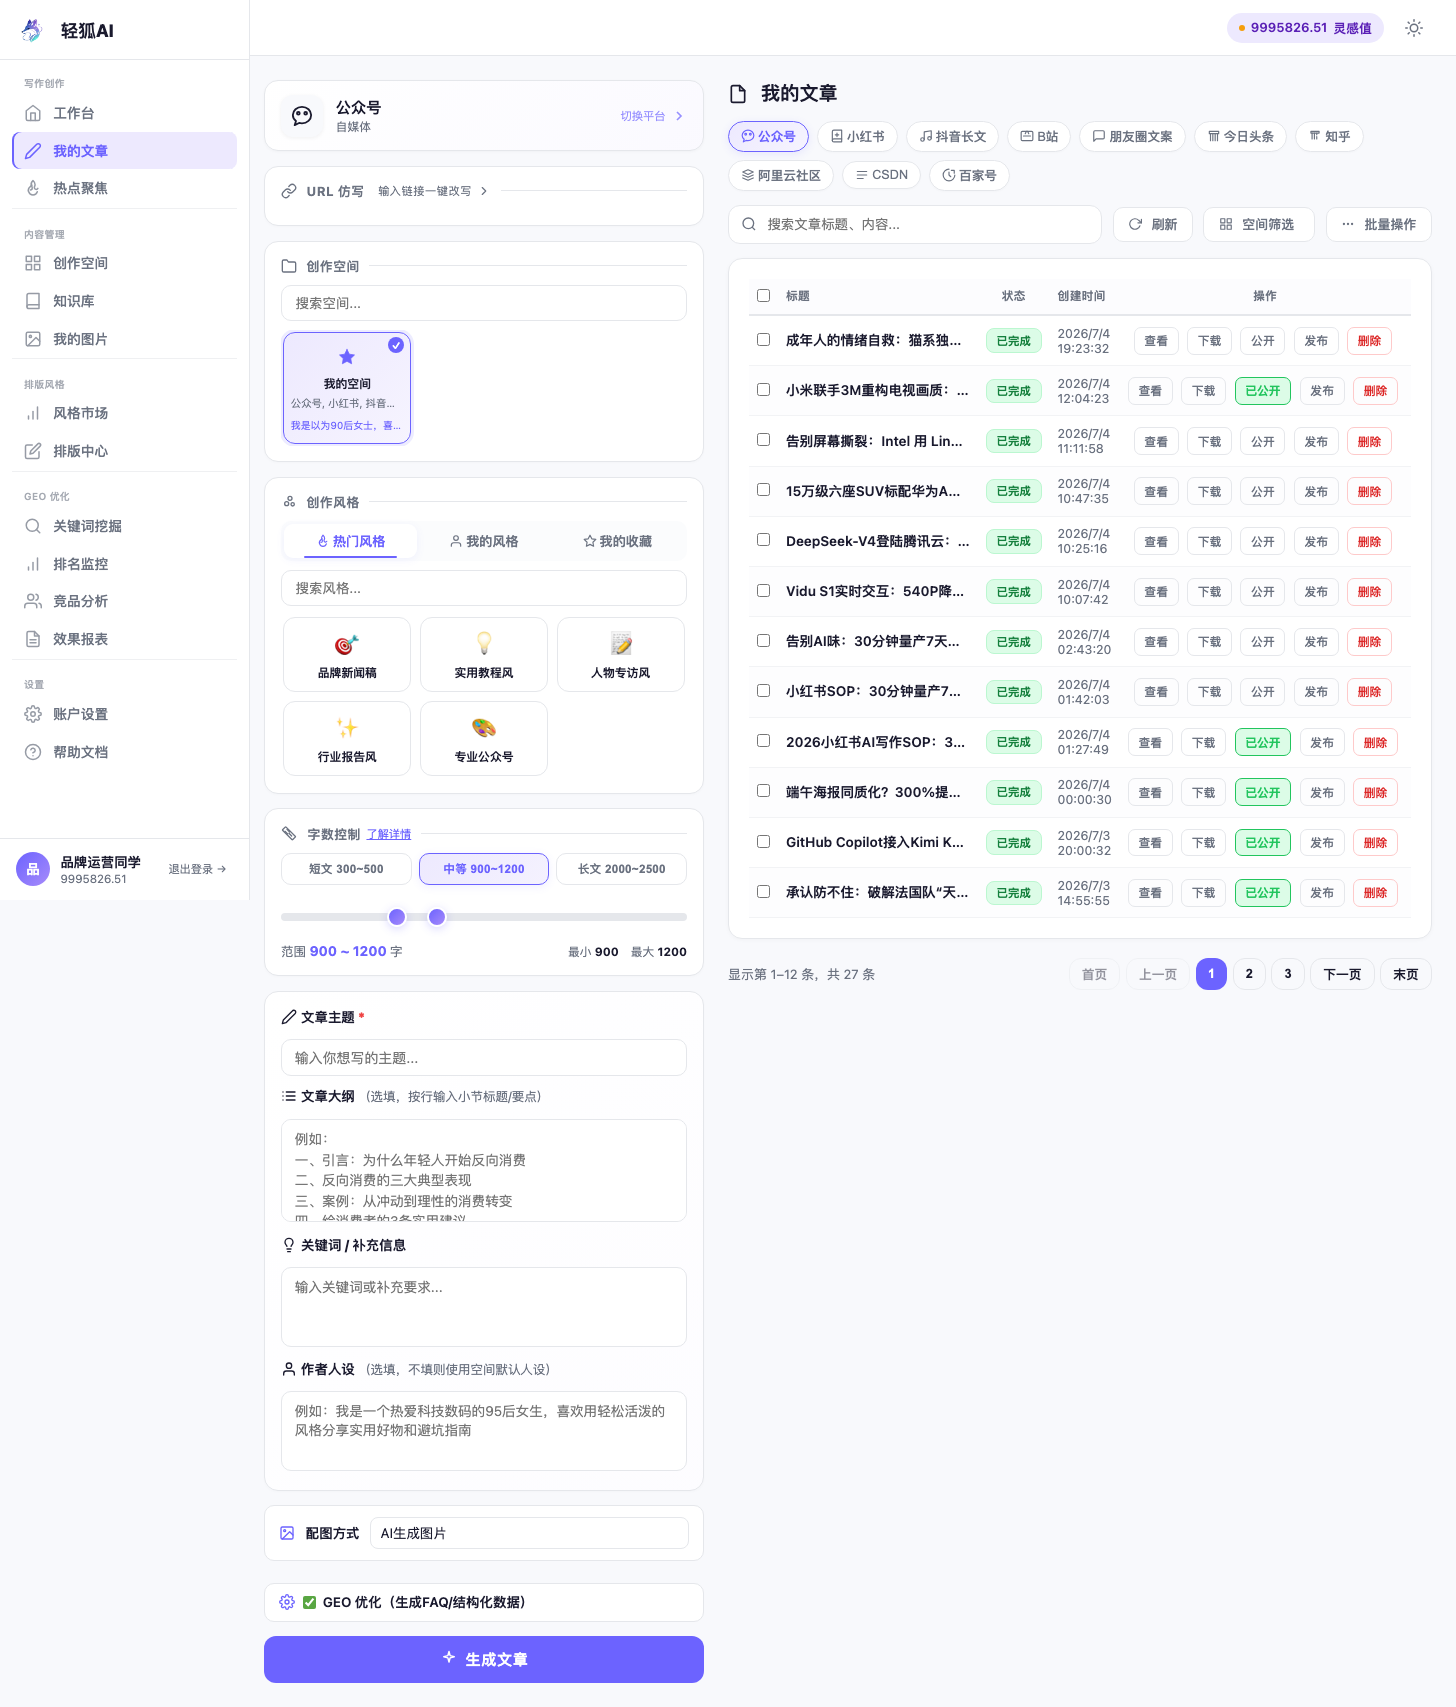Go to page 3 in pagination
The height and width of the screenshot is (1707, 1456).
click(x=1288, y=974)
